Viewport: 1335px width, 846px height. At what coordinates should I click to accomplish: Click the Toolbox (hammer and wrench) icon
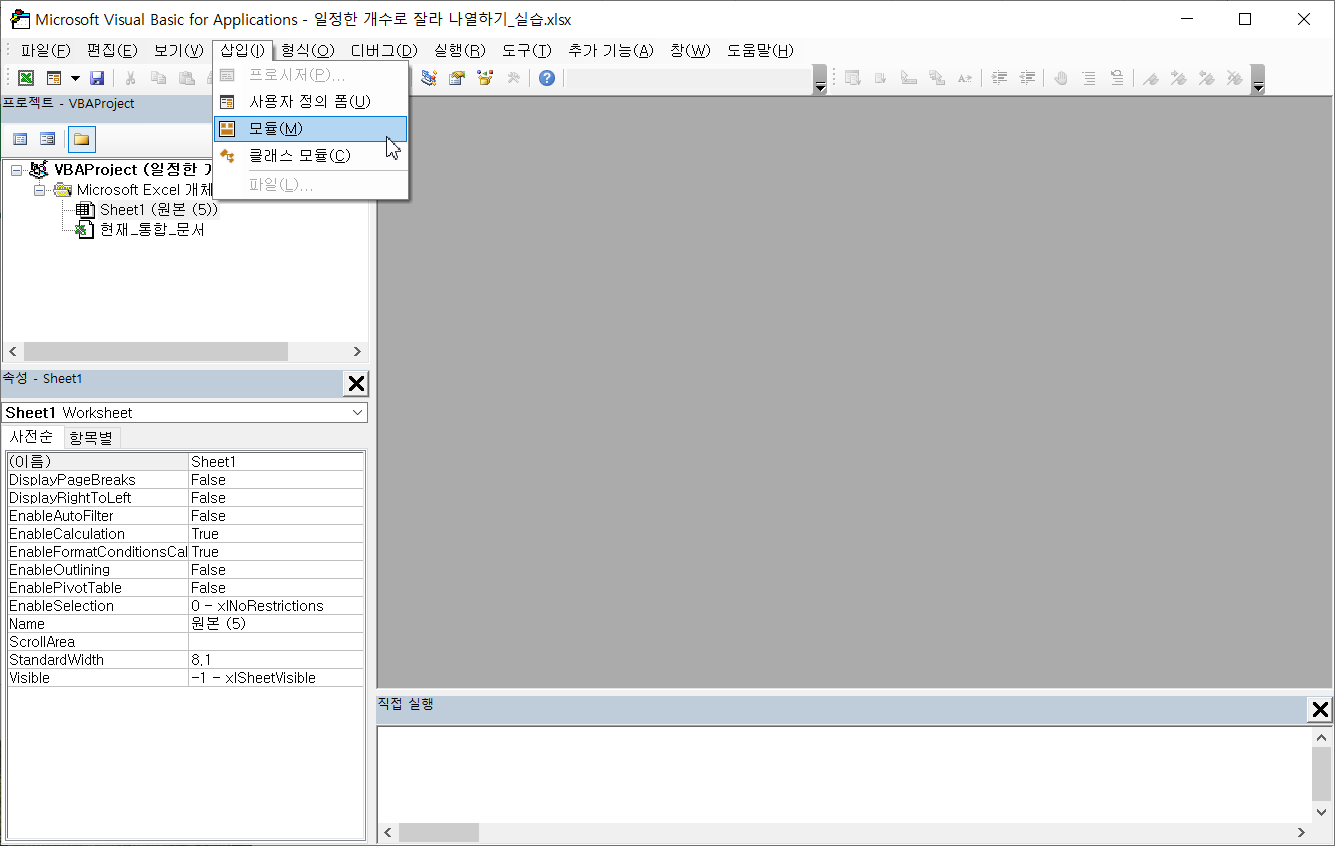coord(513,78)
